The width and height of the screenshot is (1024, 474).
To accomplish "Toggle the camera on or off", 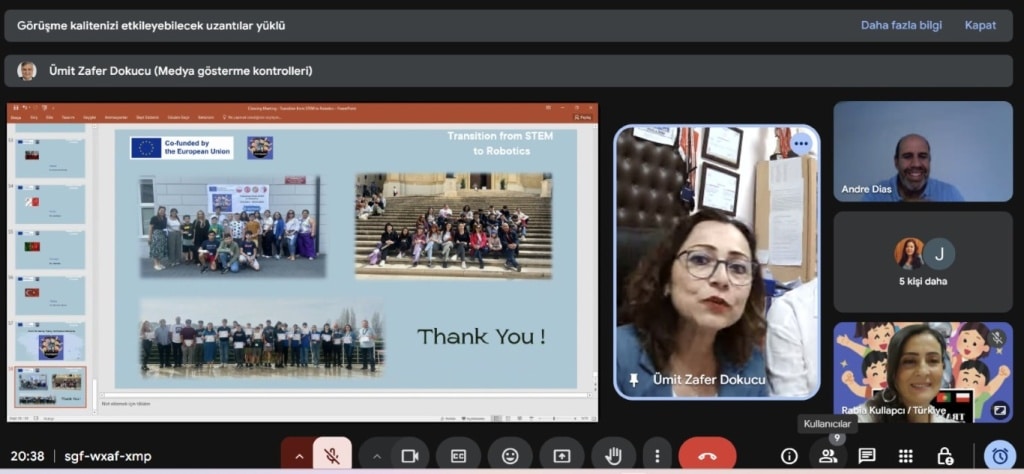I will (x=409, y=456).
